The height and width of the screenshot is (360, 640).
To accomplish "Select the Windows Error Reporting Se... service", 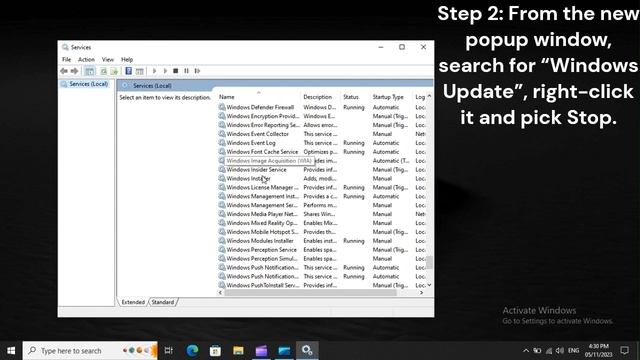I will coord(263,125).
